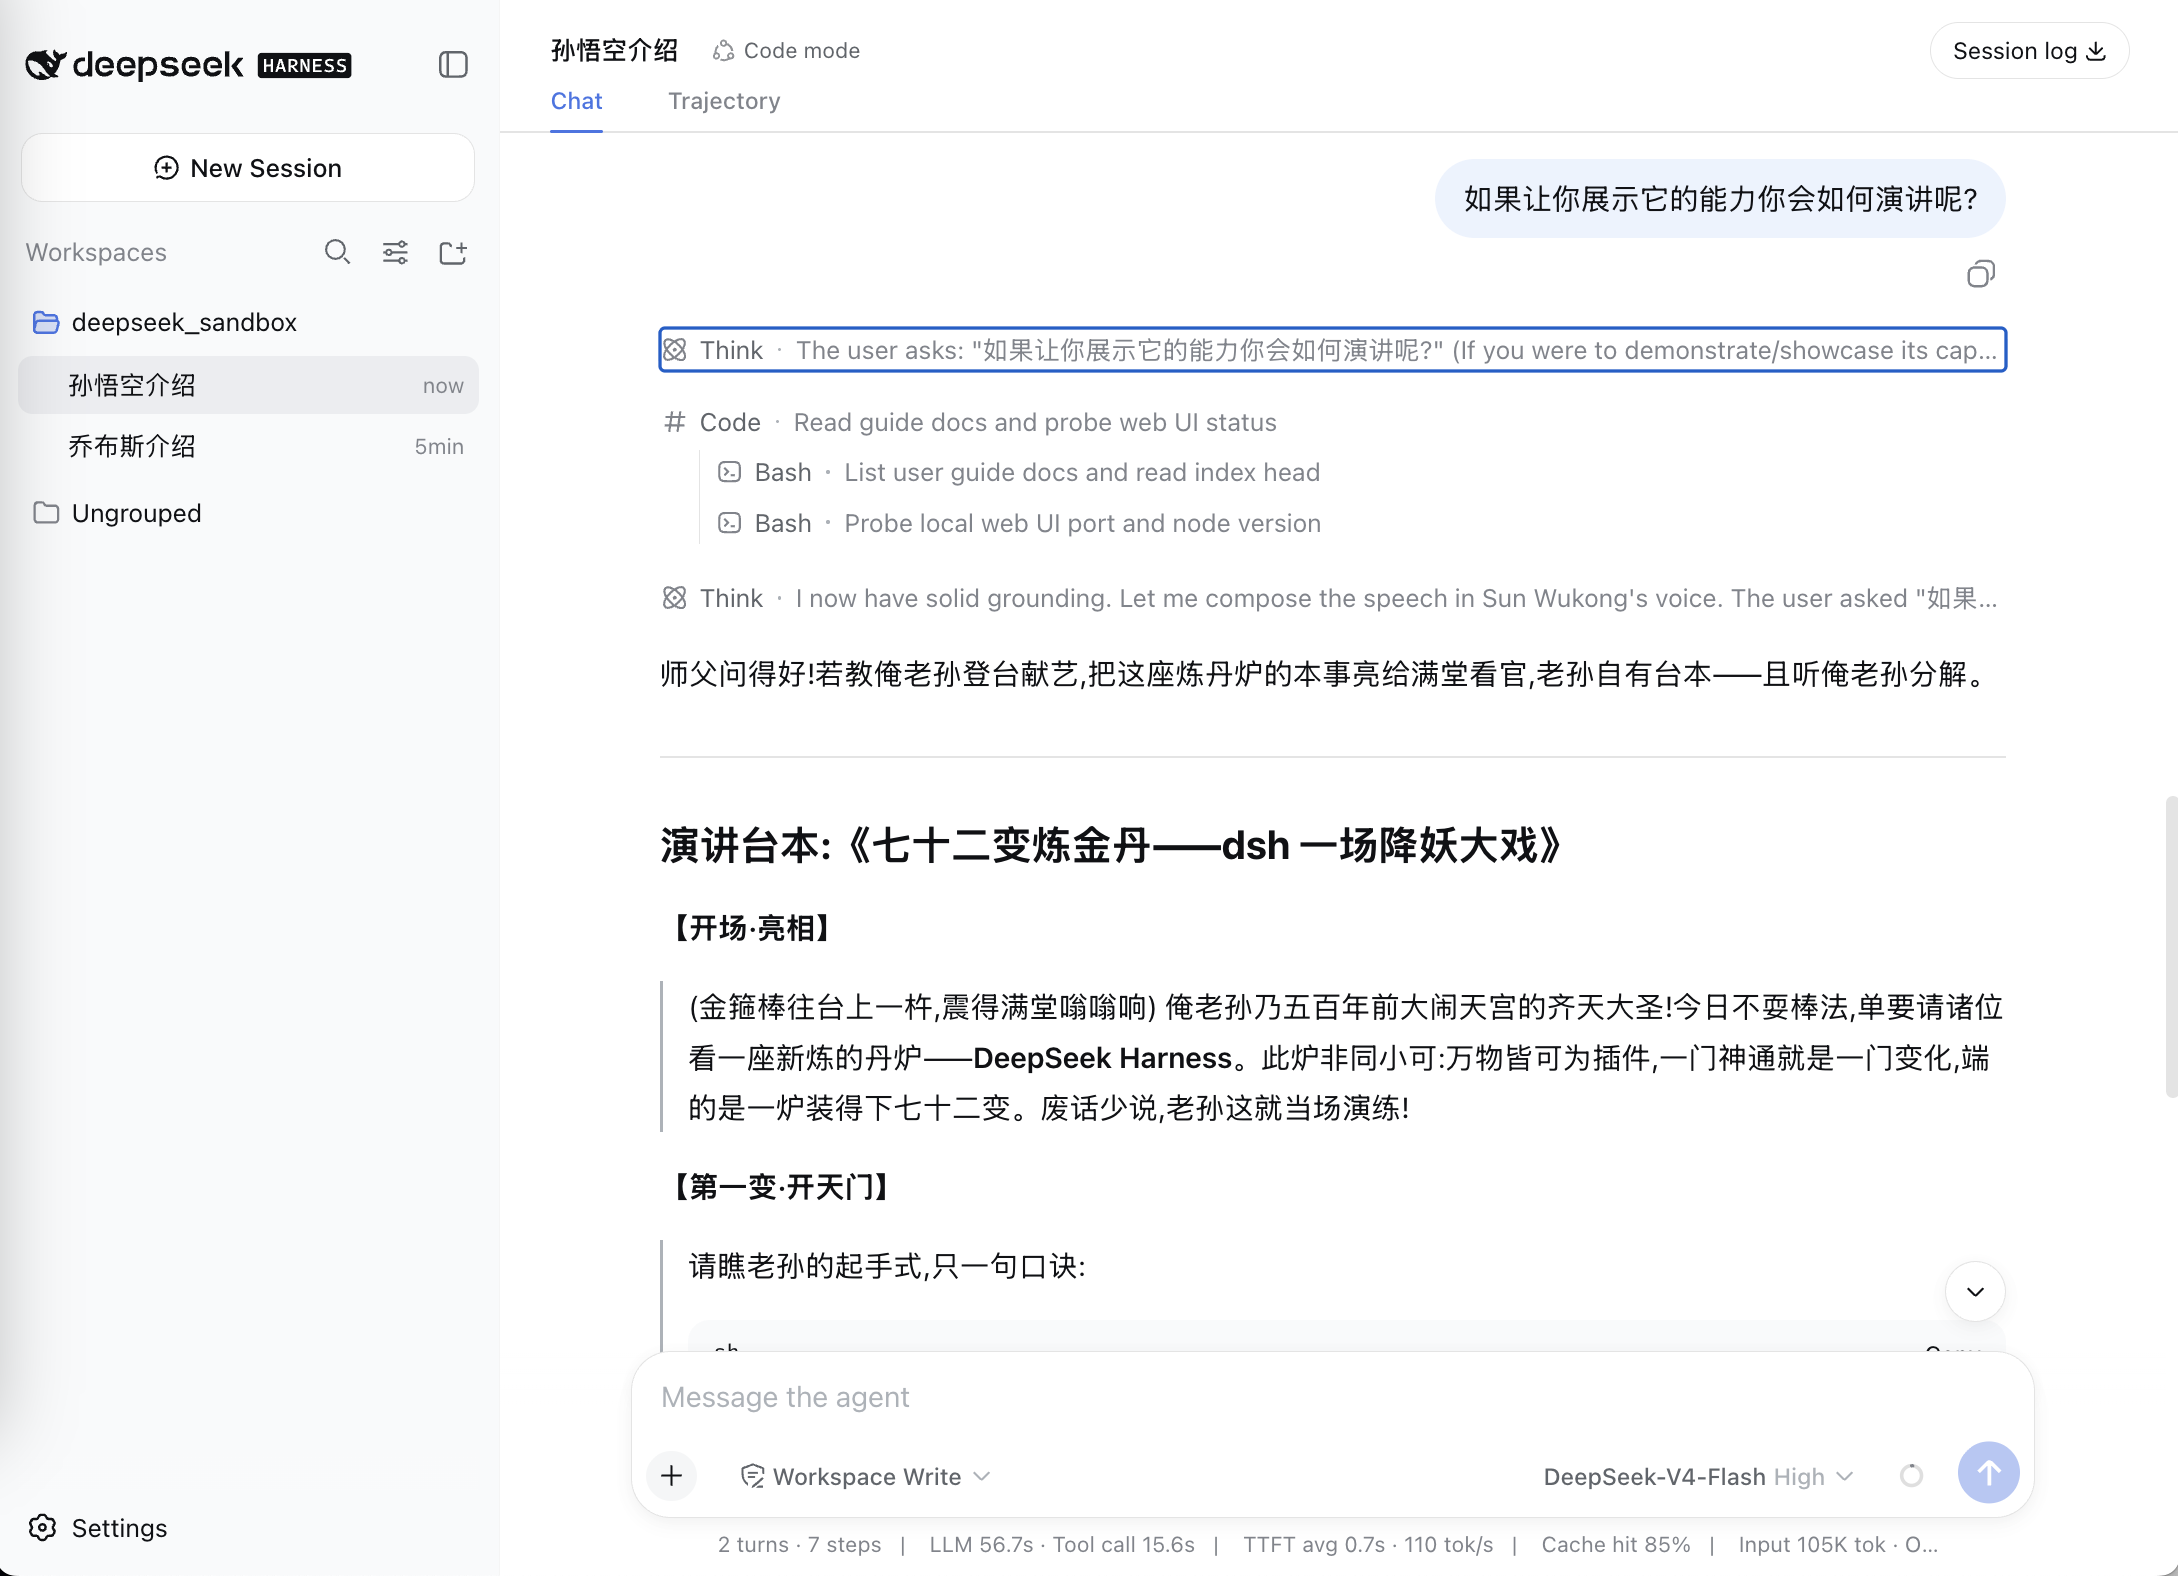Click the first Think step icon
The image size is (2178, 1576).
coord(675,350)
